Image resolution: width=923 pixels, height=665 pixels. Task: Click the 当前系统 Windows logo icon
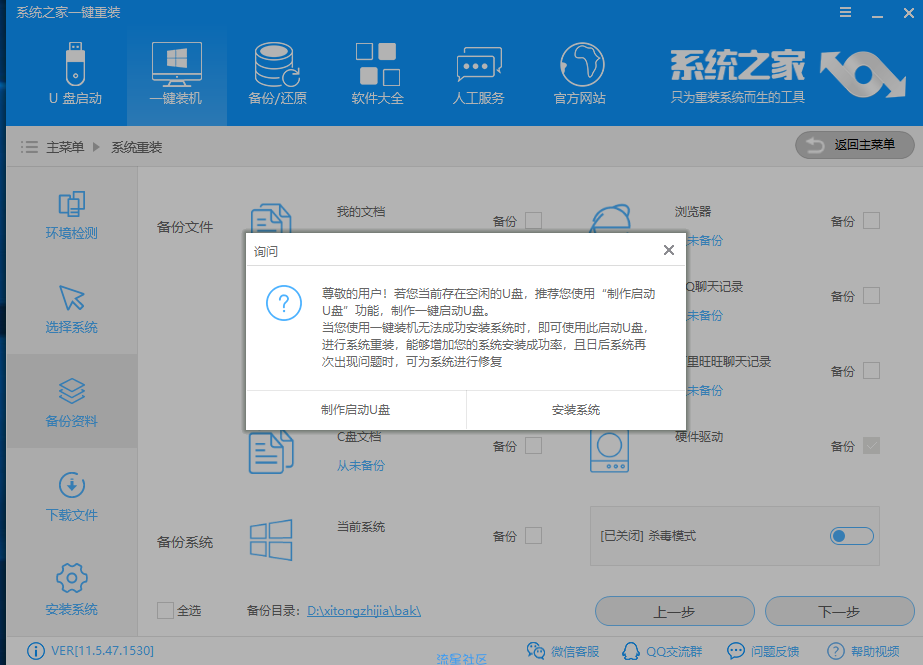(271, 540)
